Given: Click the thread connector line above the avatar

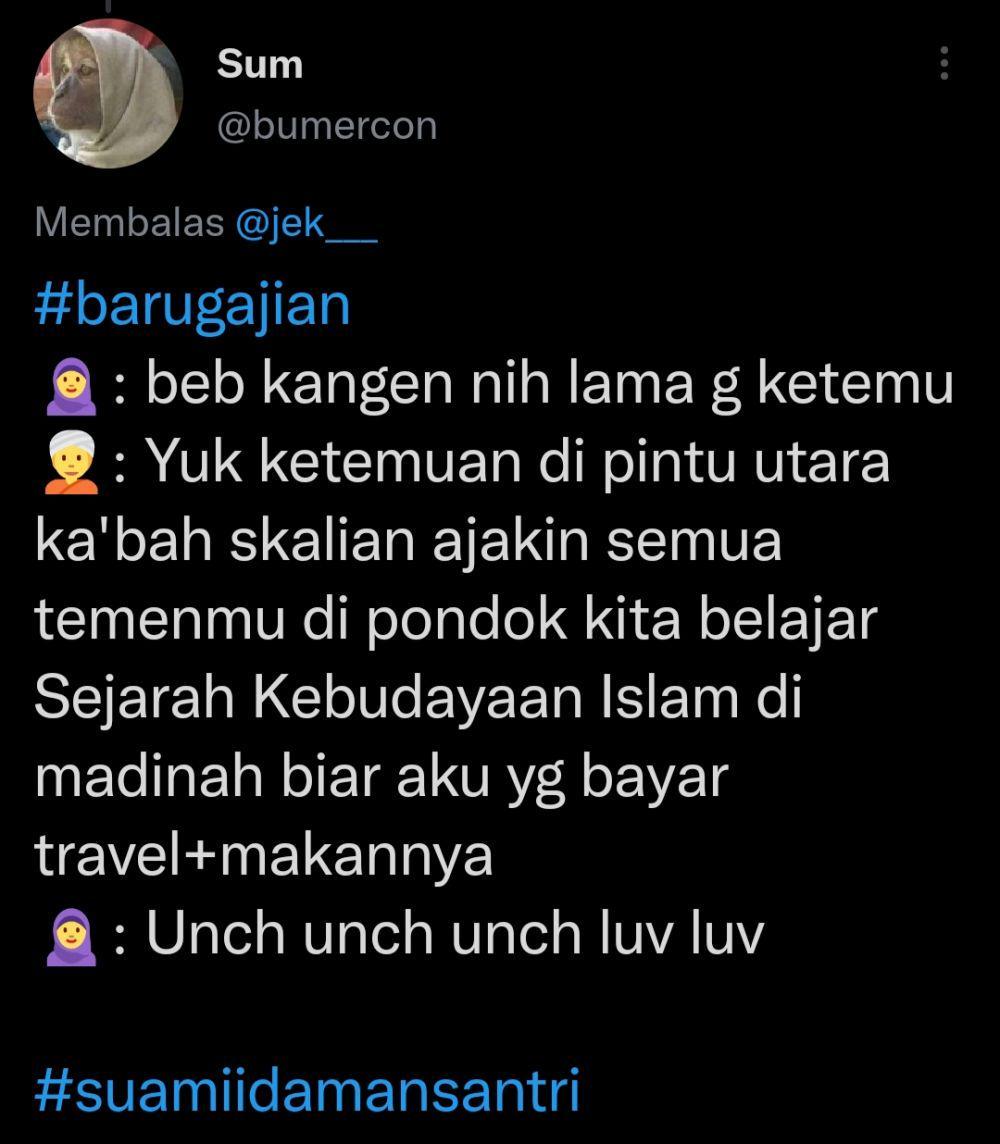Looking at the screenshot, I should [108, 6].
